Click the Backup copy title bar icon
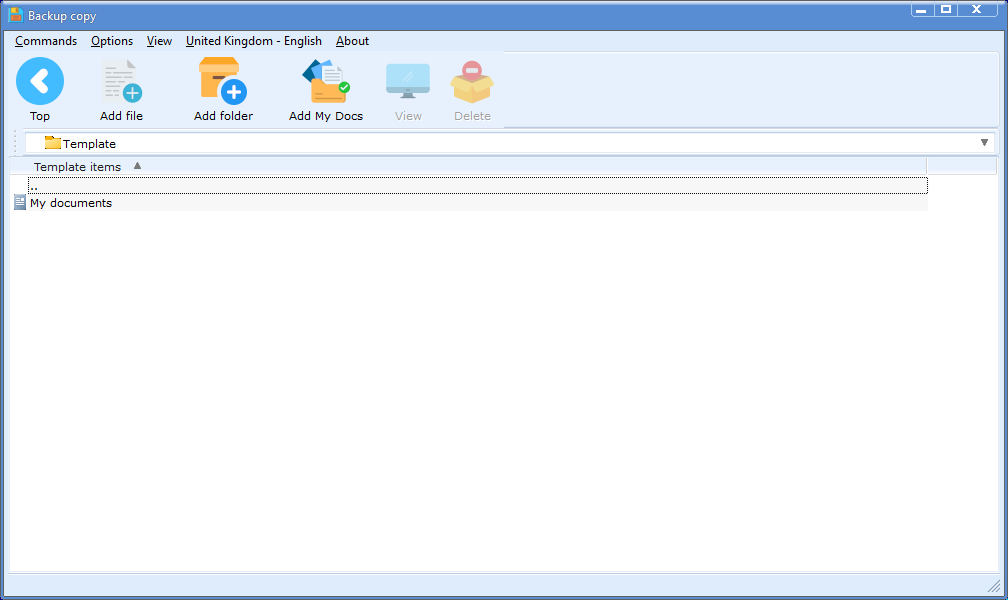This screenshot has height=600, width=1008. click(x=16, y=15)
